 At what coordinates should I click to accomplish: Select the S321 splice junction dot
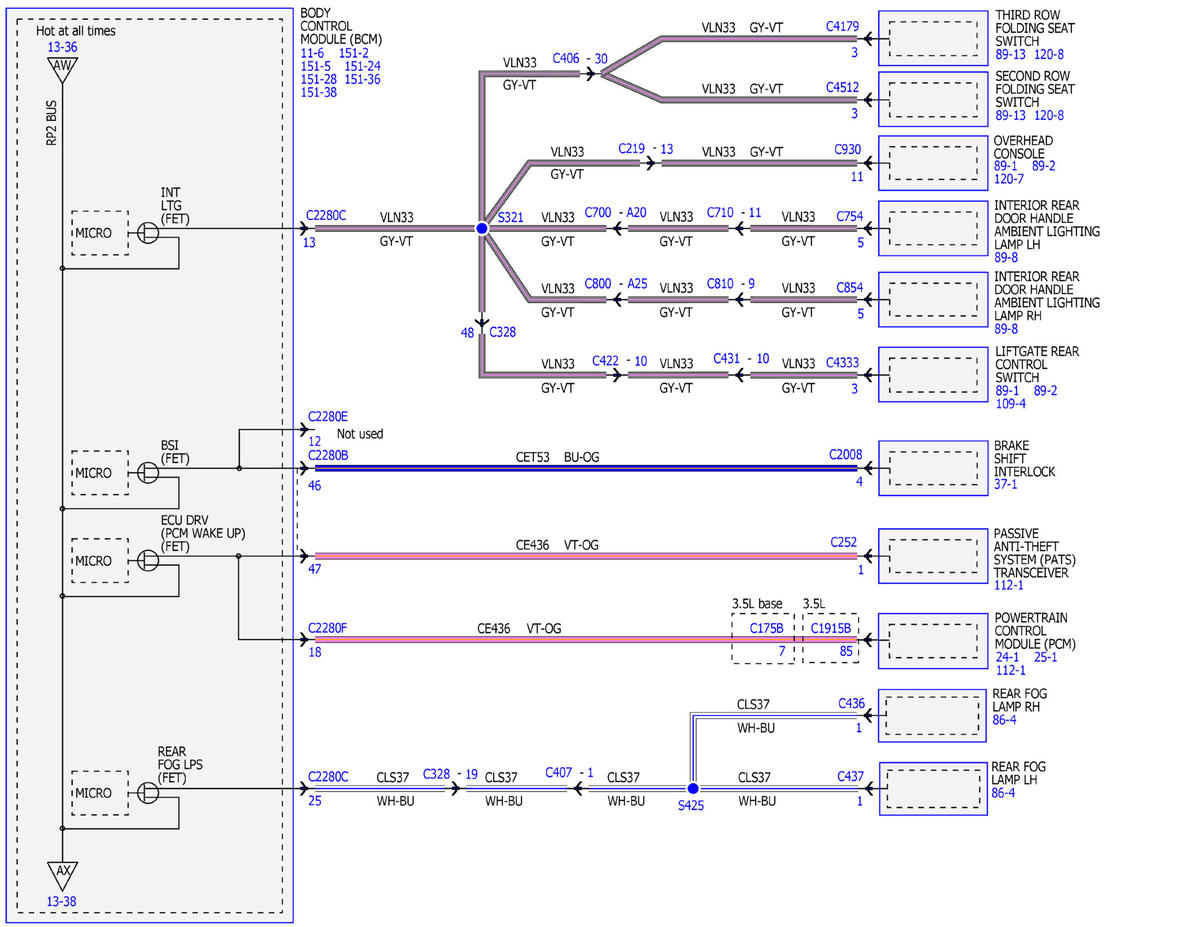point(481,229)
